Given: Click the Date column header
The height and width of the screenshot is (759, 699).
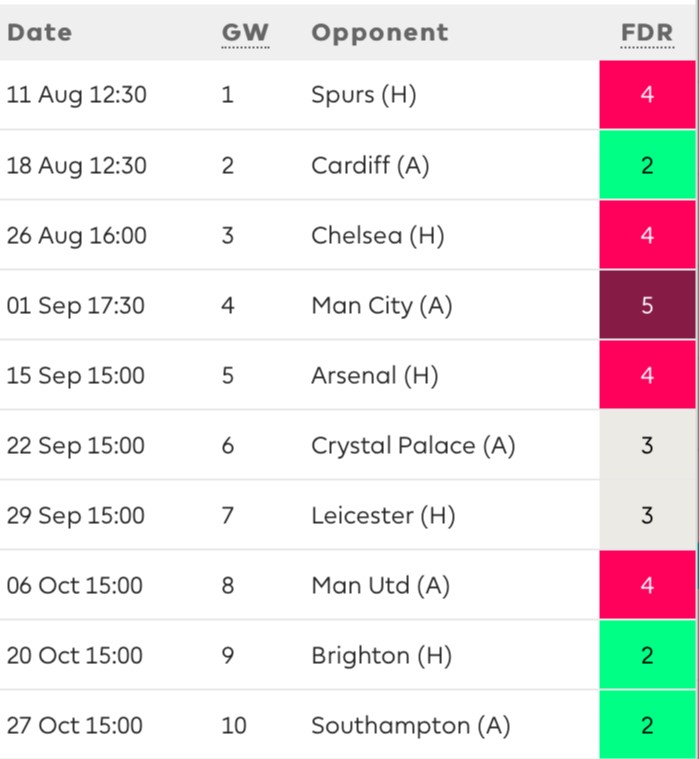Looking at the screenshot, I should (x=40, y=33).
